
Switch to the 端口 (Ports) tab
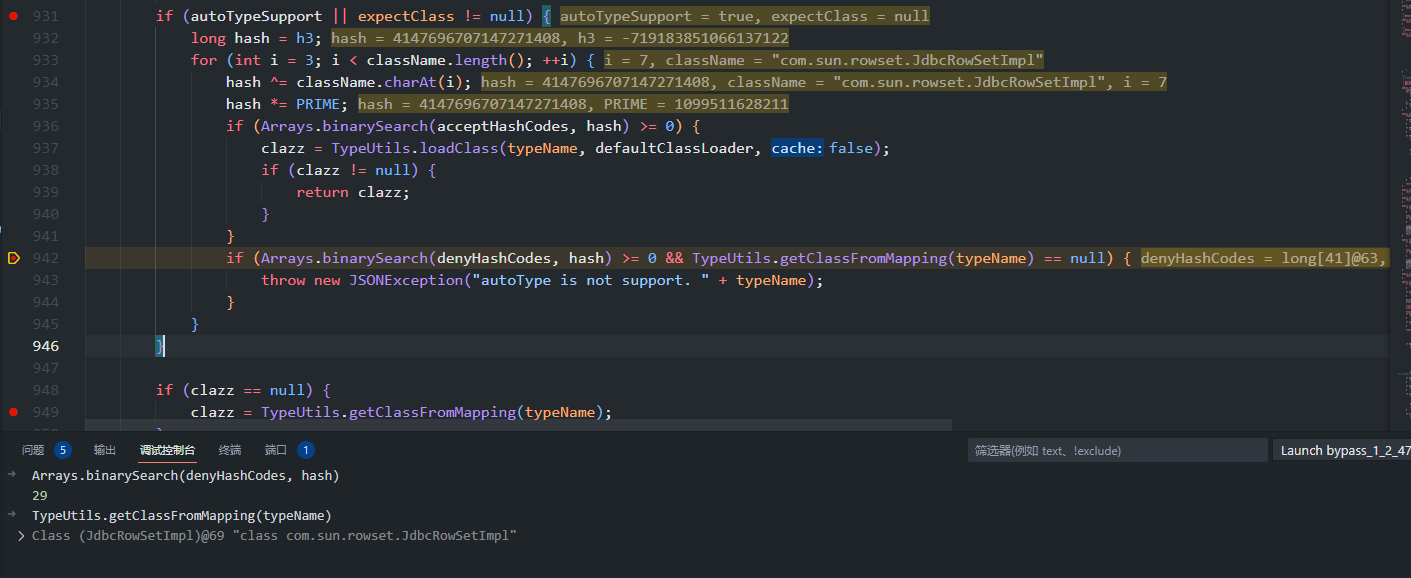coord(276,450)
